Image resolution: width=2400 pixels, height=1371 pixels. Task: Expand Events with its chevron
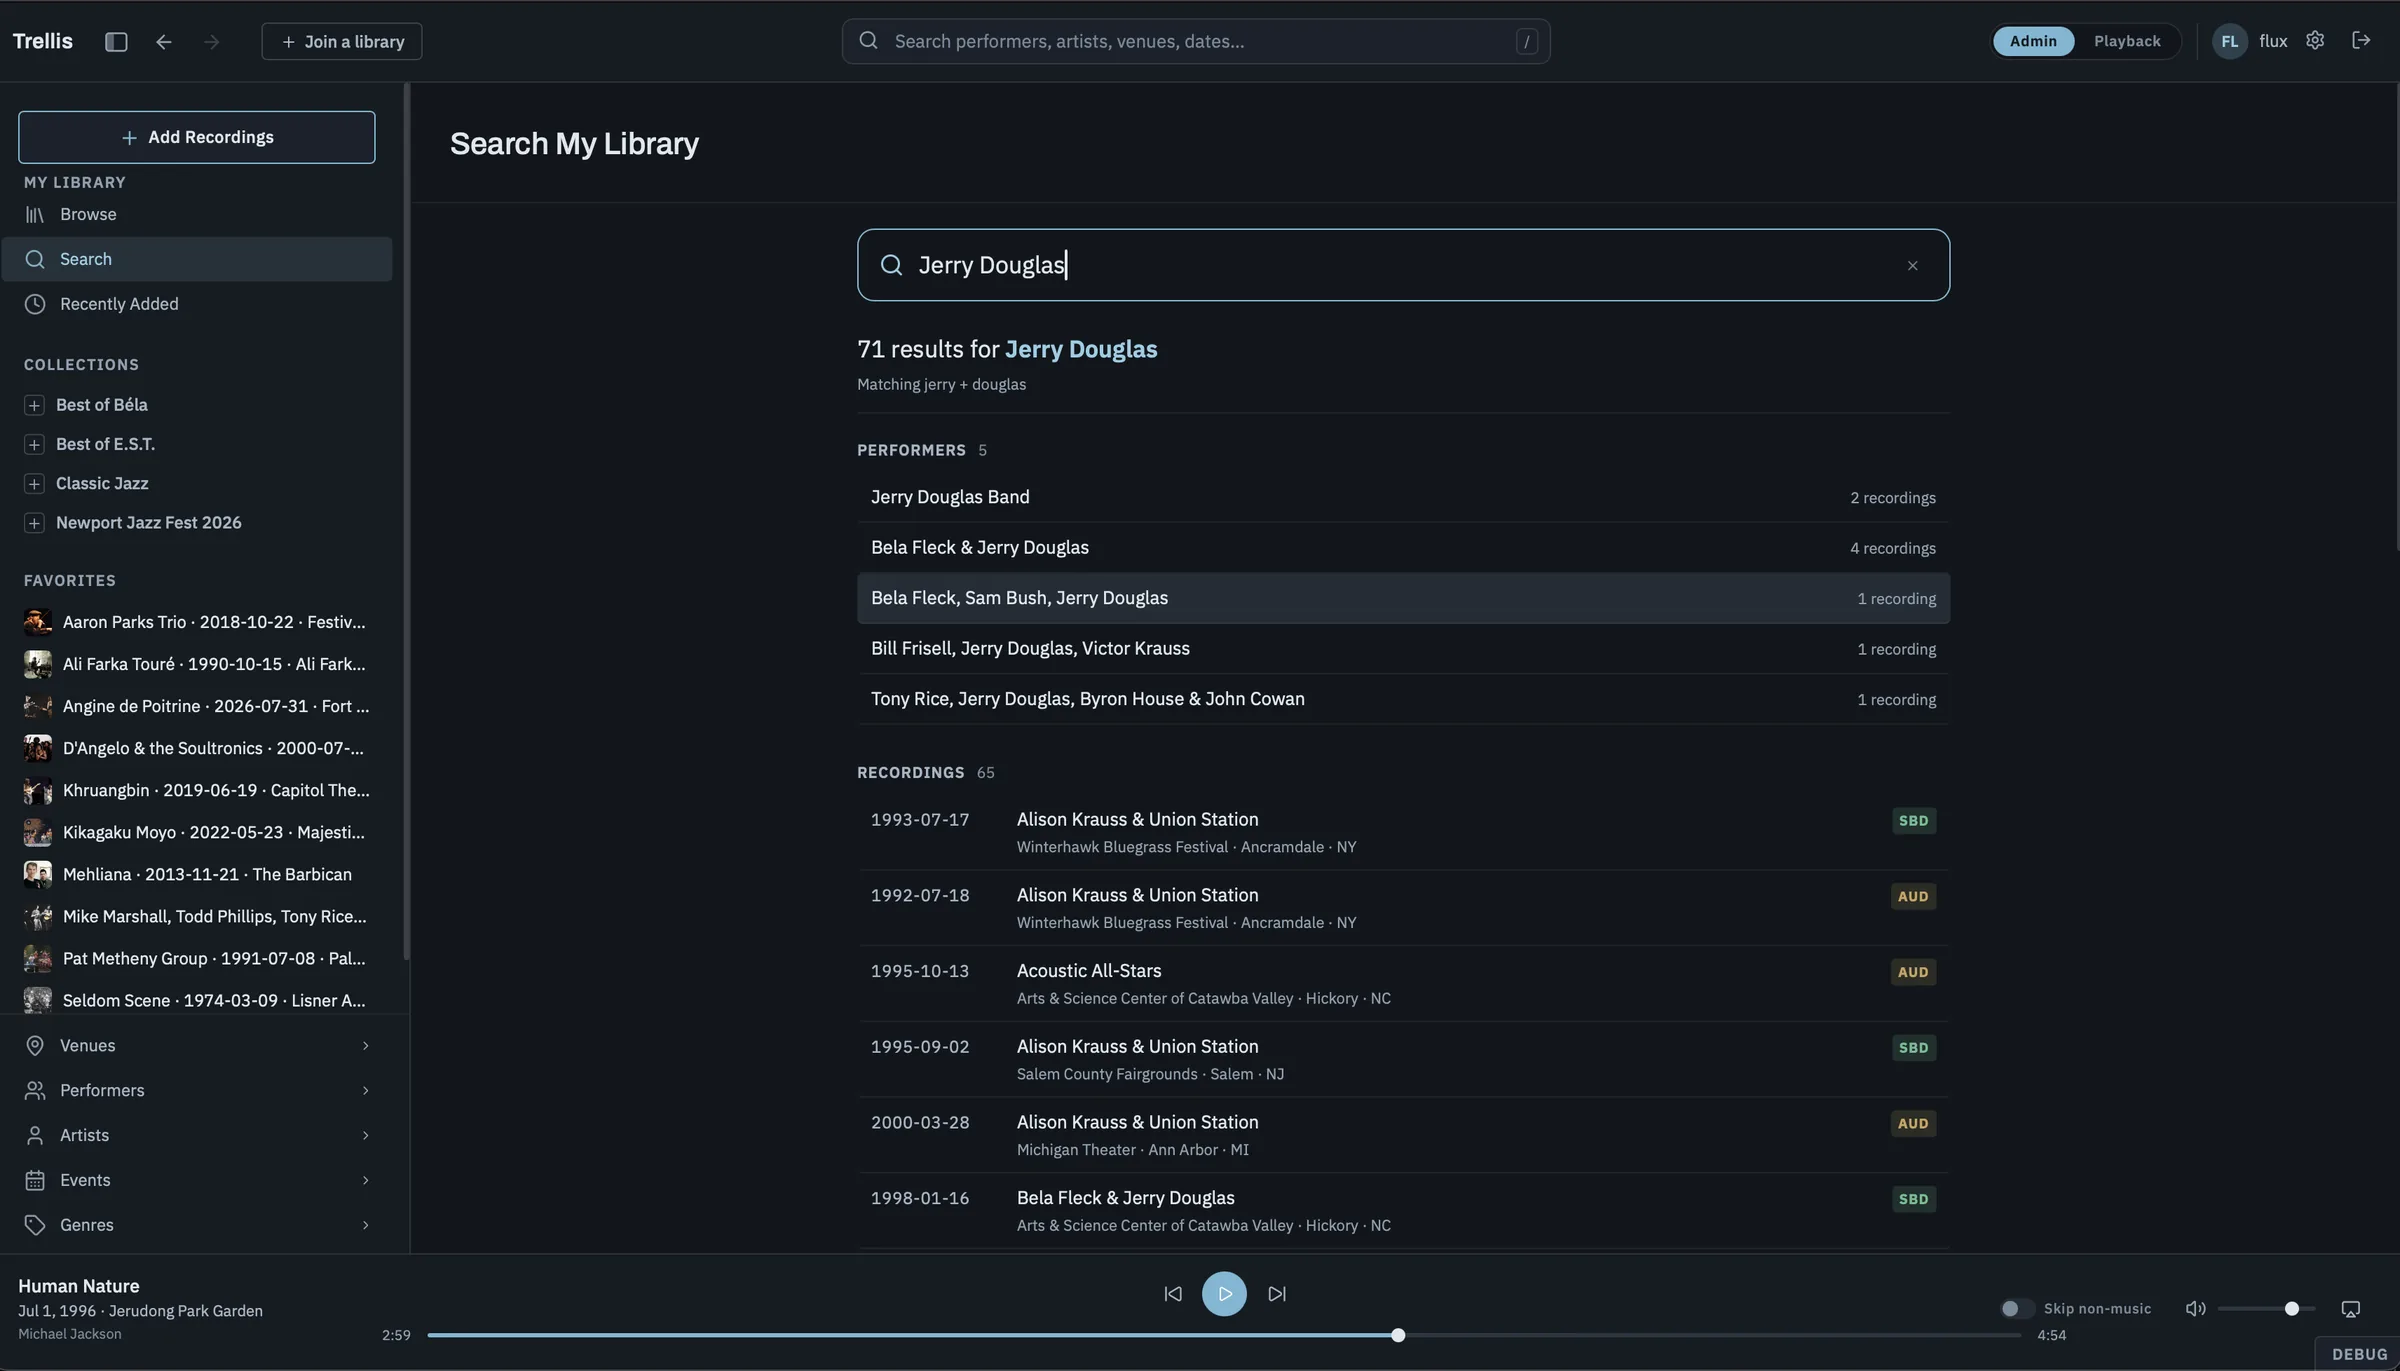(x=365, y=1181)
